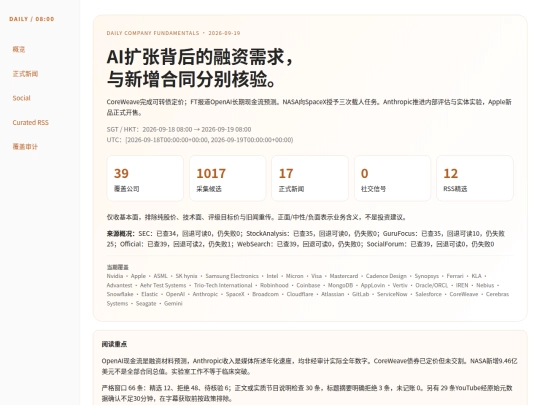Screen dimensions: 540x405
Task: Click Aehr Test Systems in coverage list
Action: 163,285
